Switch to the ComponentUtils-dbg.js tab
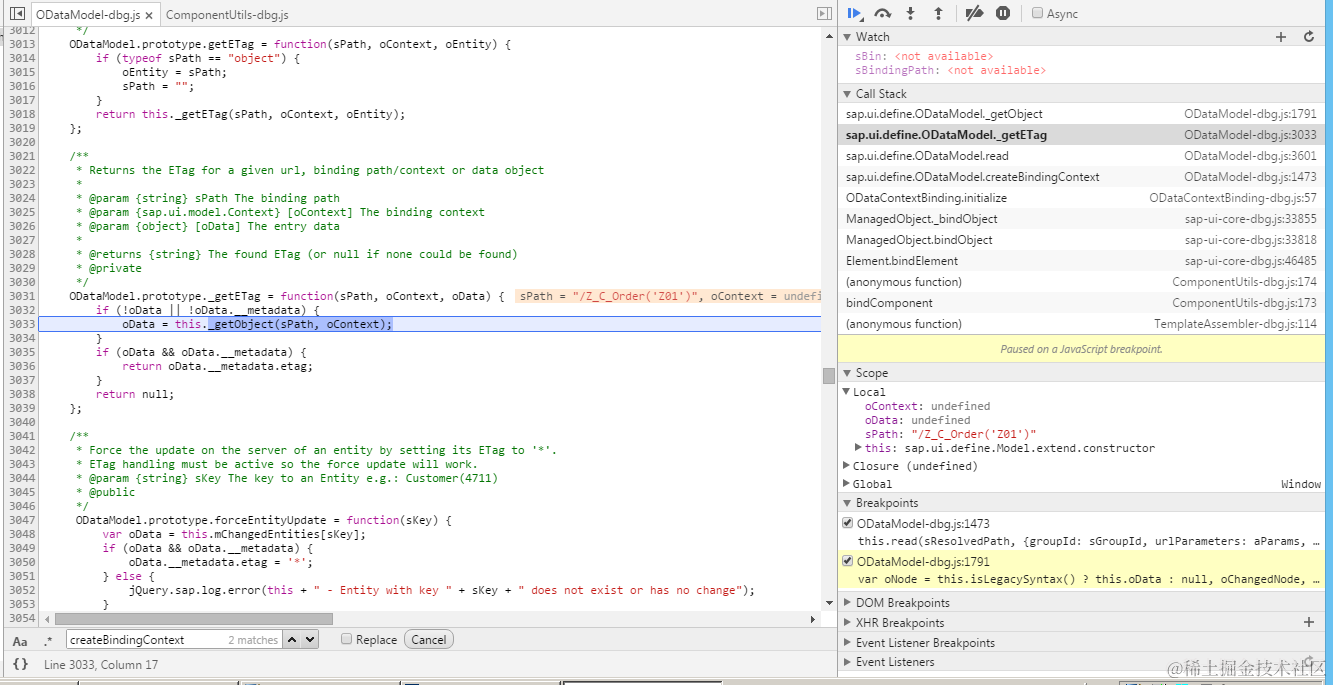1333x685 pixels. (227, 15)
